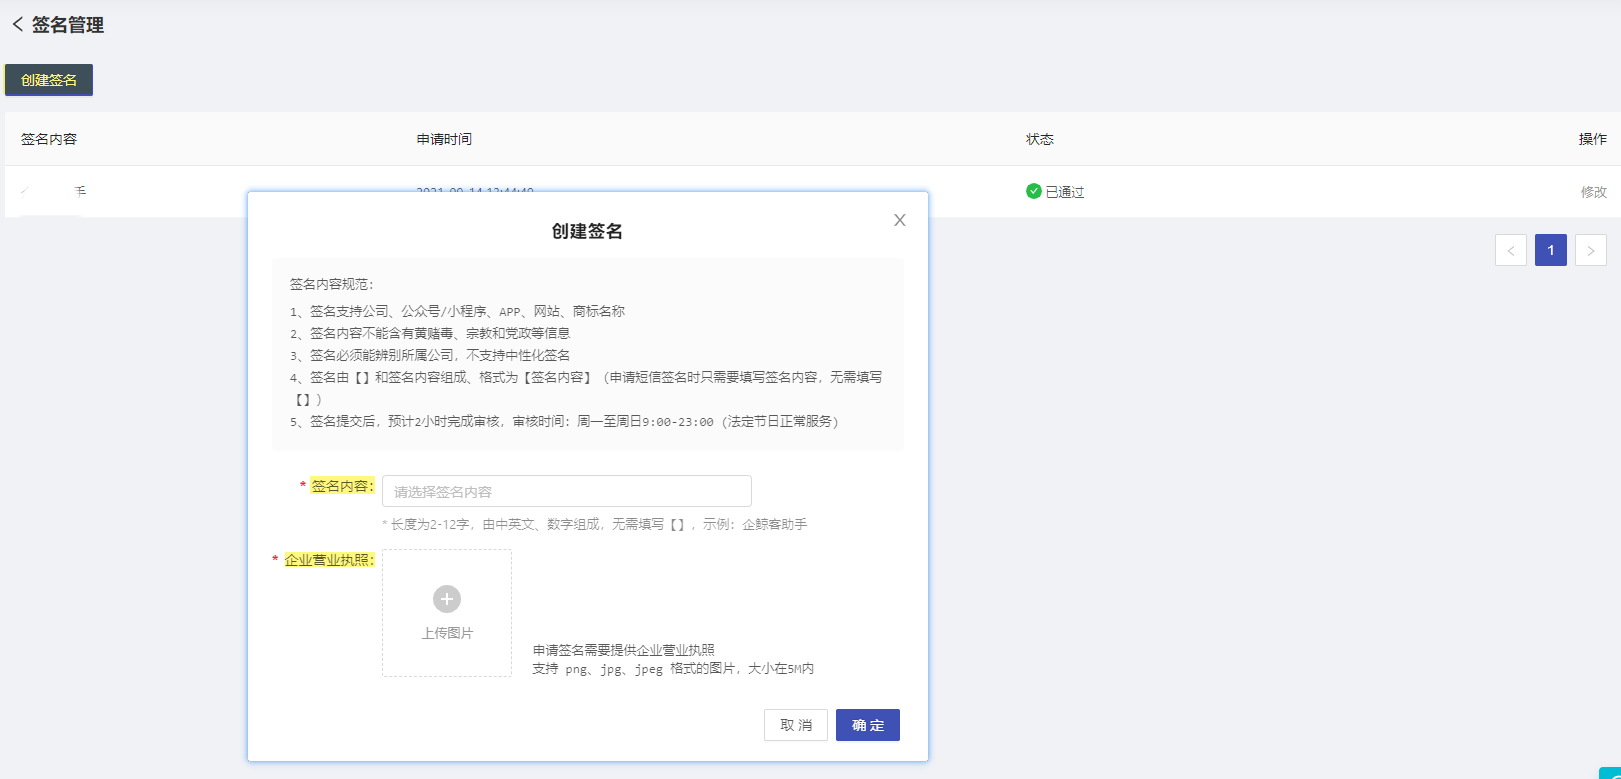1621x779 pixels.
Task: Click the 企业营业执照 field label
Action: pos(329,560)
